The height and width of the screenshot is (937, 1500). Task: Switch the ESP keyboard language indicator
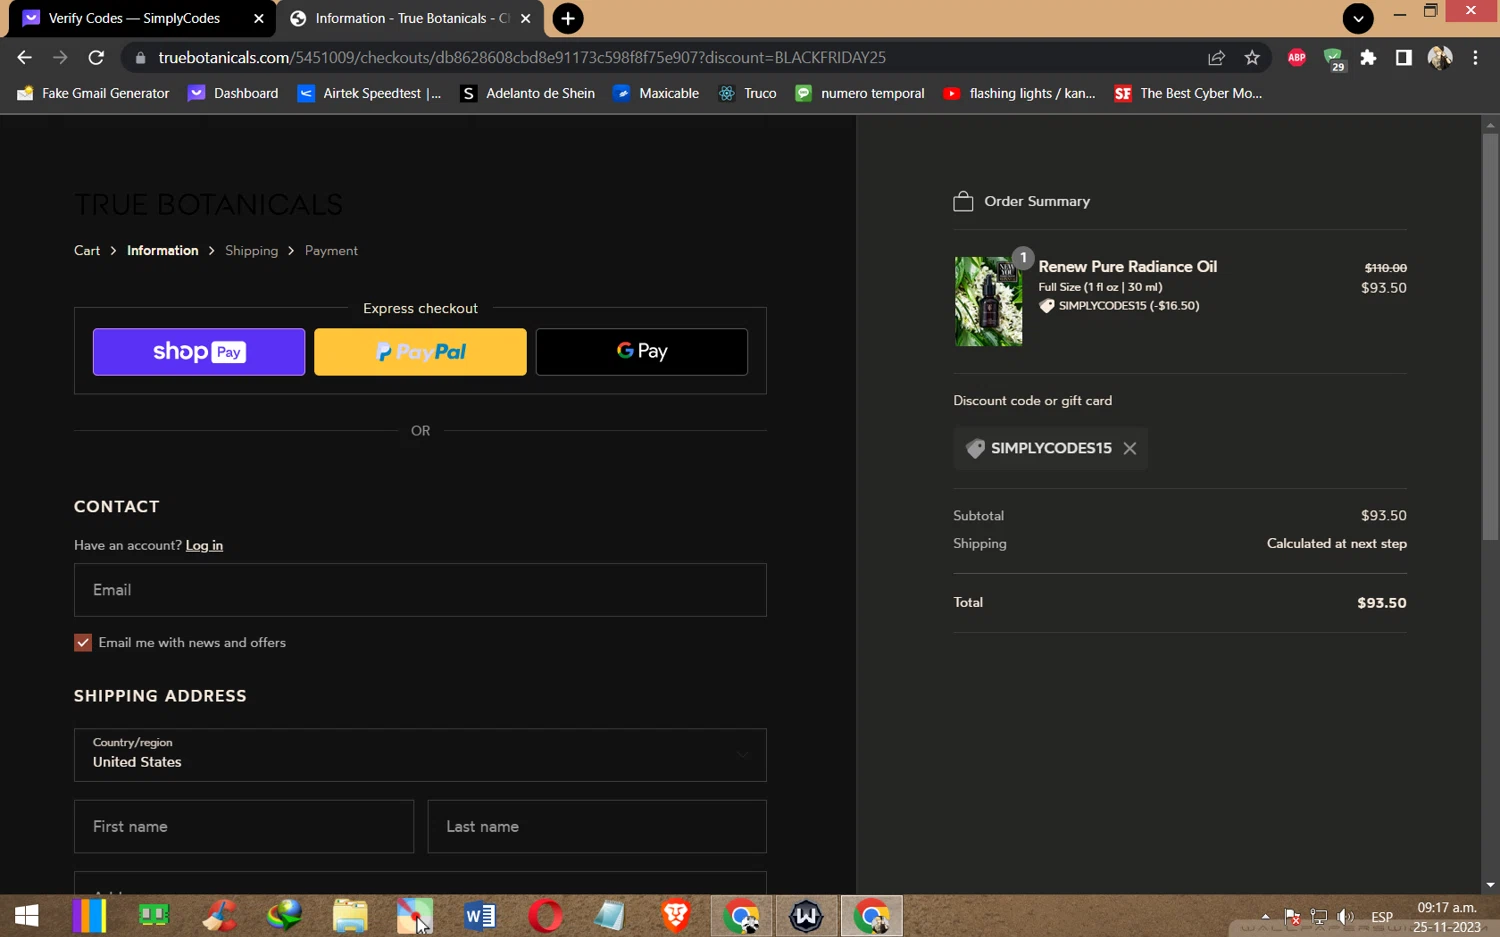pyautogui.click(x=1382, y=917)
